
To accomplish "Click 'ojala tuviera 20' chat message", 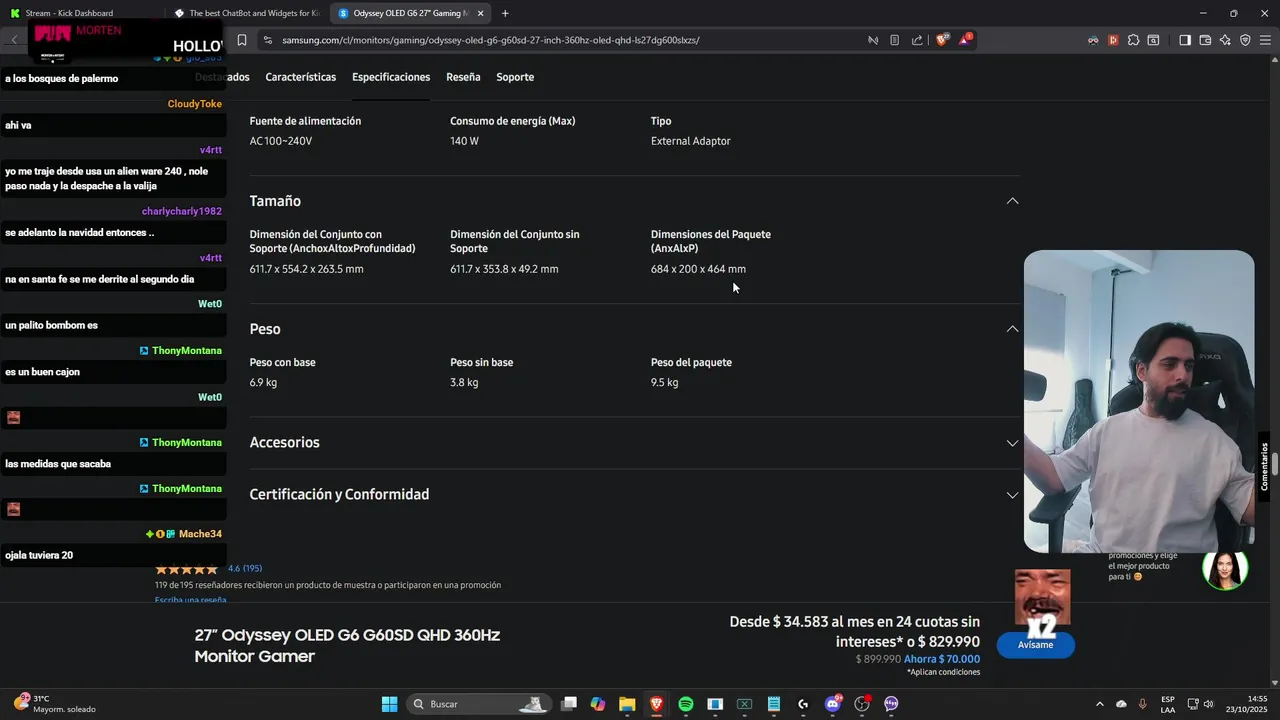I will tap(39, 555).
